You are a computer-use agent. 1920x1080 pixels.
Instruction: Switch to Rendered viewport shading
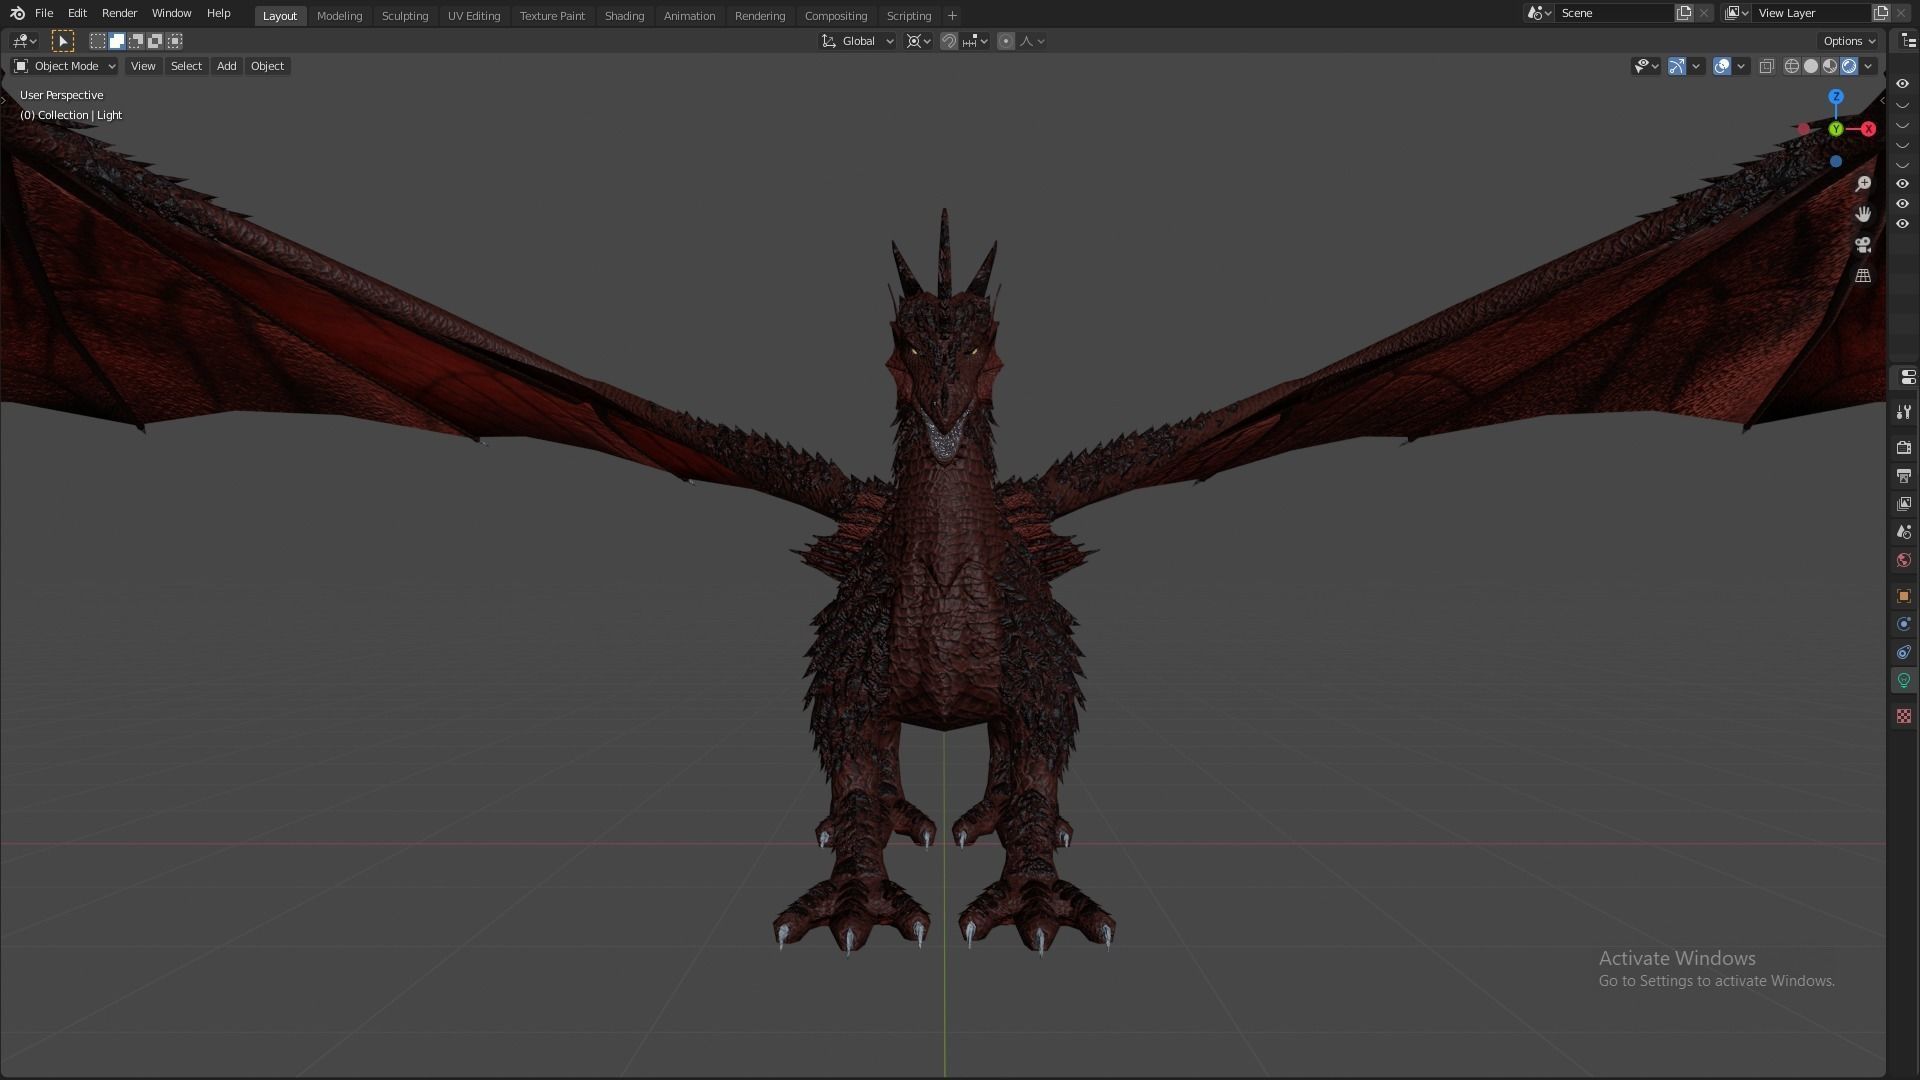(1849, 66)
